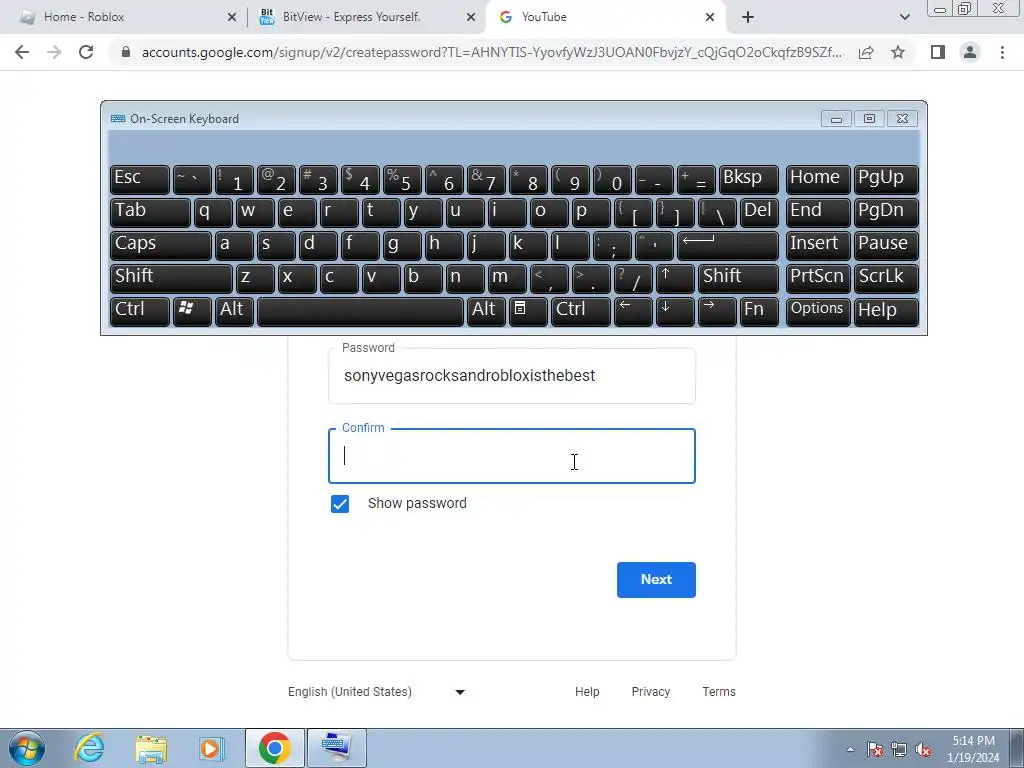1024x768 pixels.
Task: Tap the context menu key on keyboard
Action: click(528, 311)
